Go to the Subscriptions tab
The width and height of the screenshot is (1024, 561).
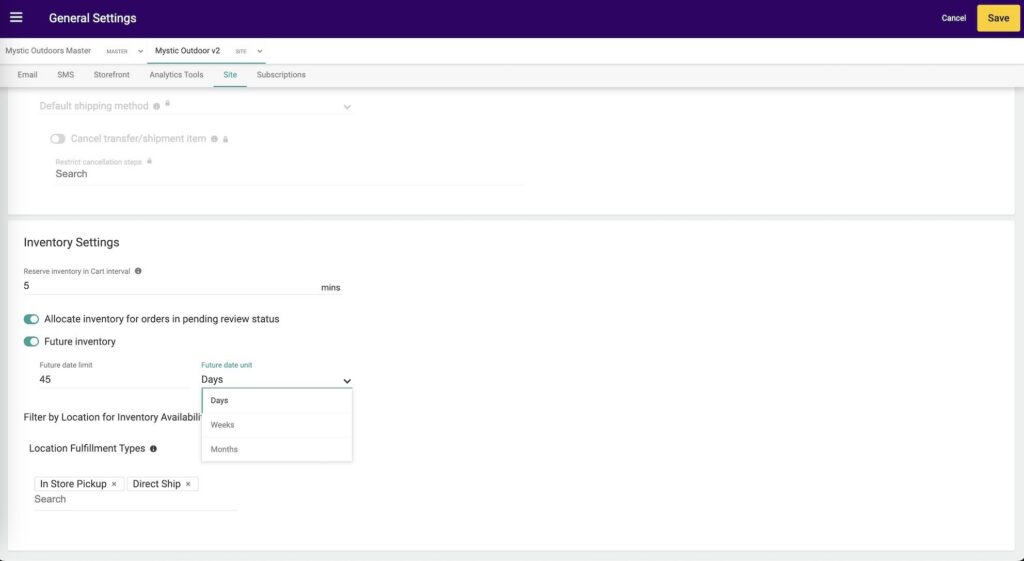click(281, 74)
